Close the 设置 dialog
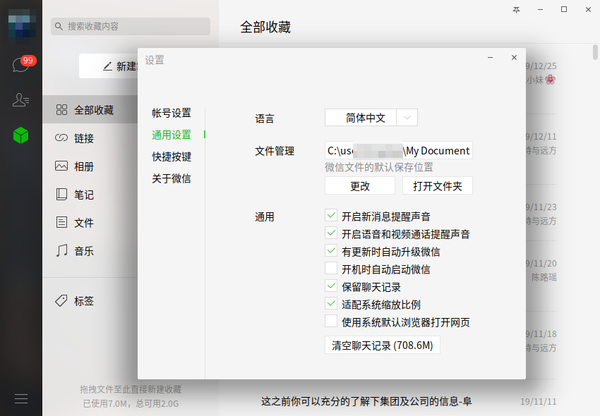Screen dimensions: 600x416 514,57
